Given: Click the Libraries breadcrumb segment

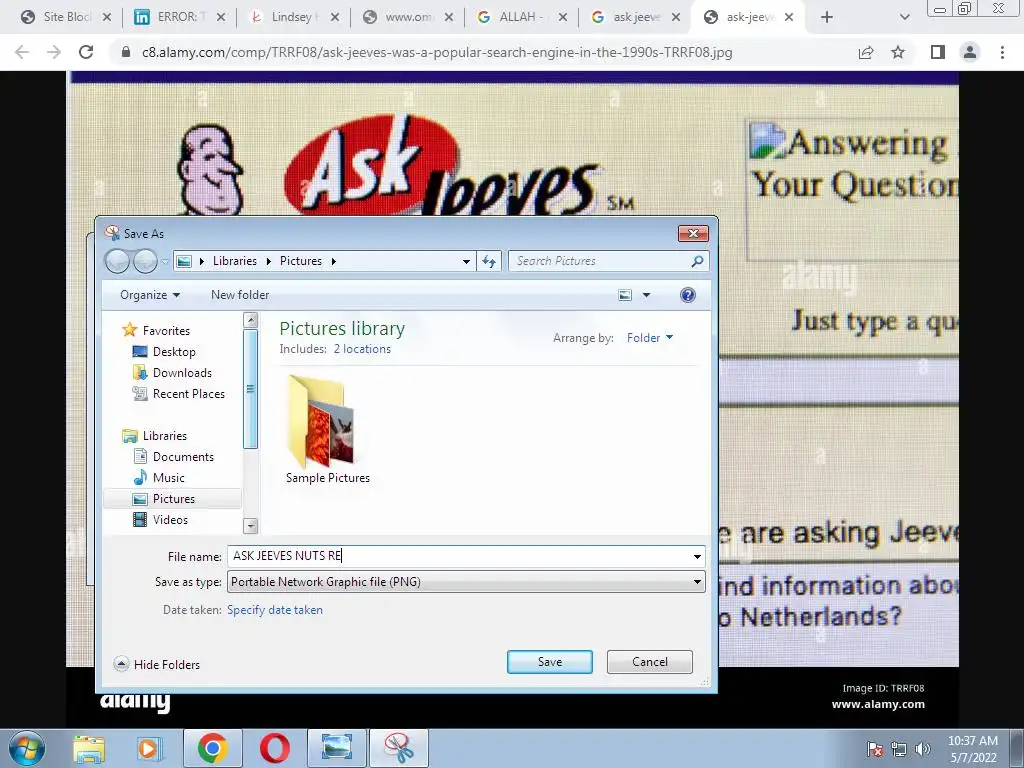Looking at the screenshot, I should [x=234, y=261].
